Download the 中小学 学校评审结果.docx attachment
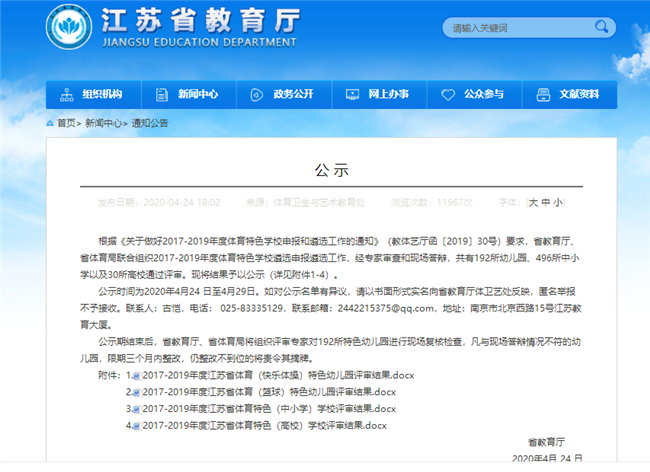650x472 pixels. (x=269, y=409)
